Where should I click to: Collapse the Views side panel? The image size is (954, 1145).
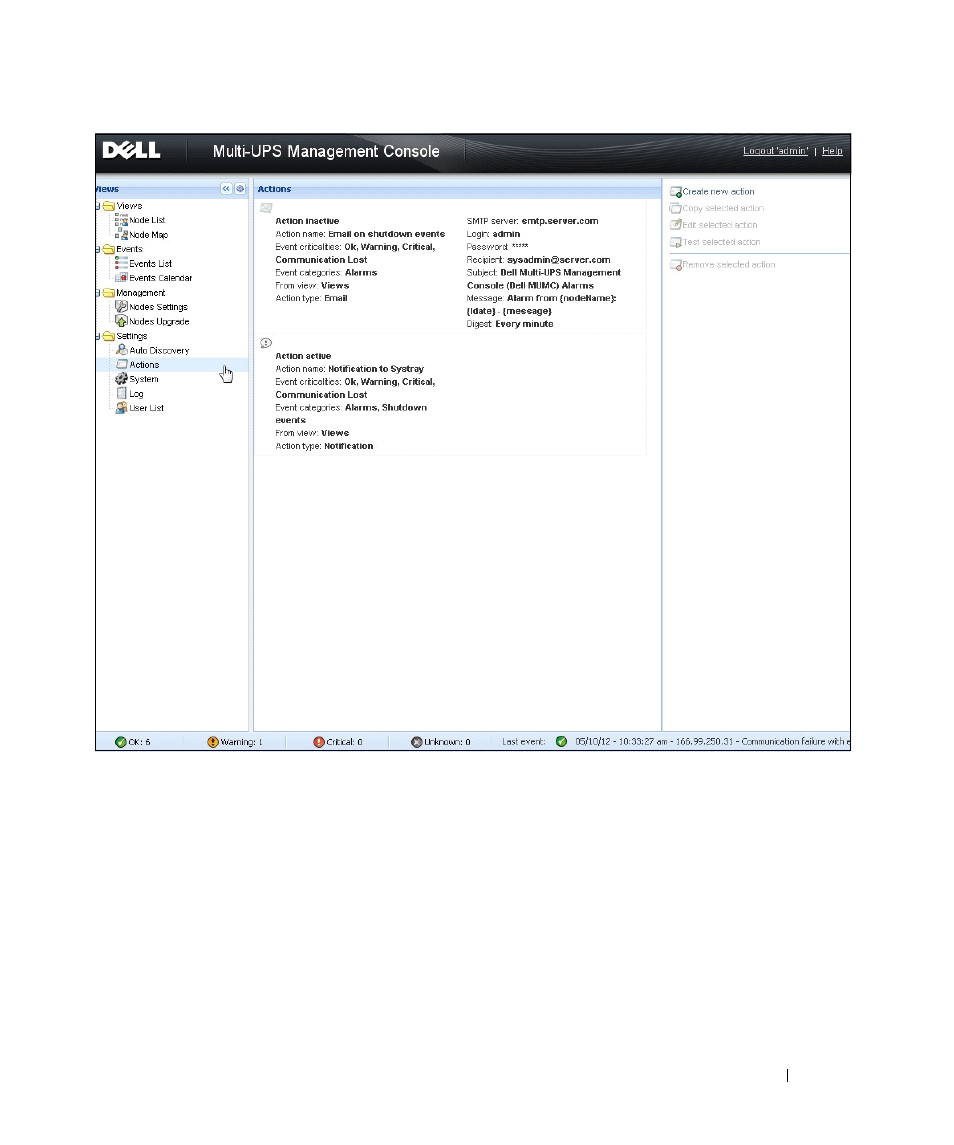226,188
